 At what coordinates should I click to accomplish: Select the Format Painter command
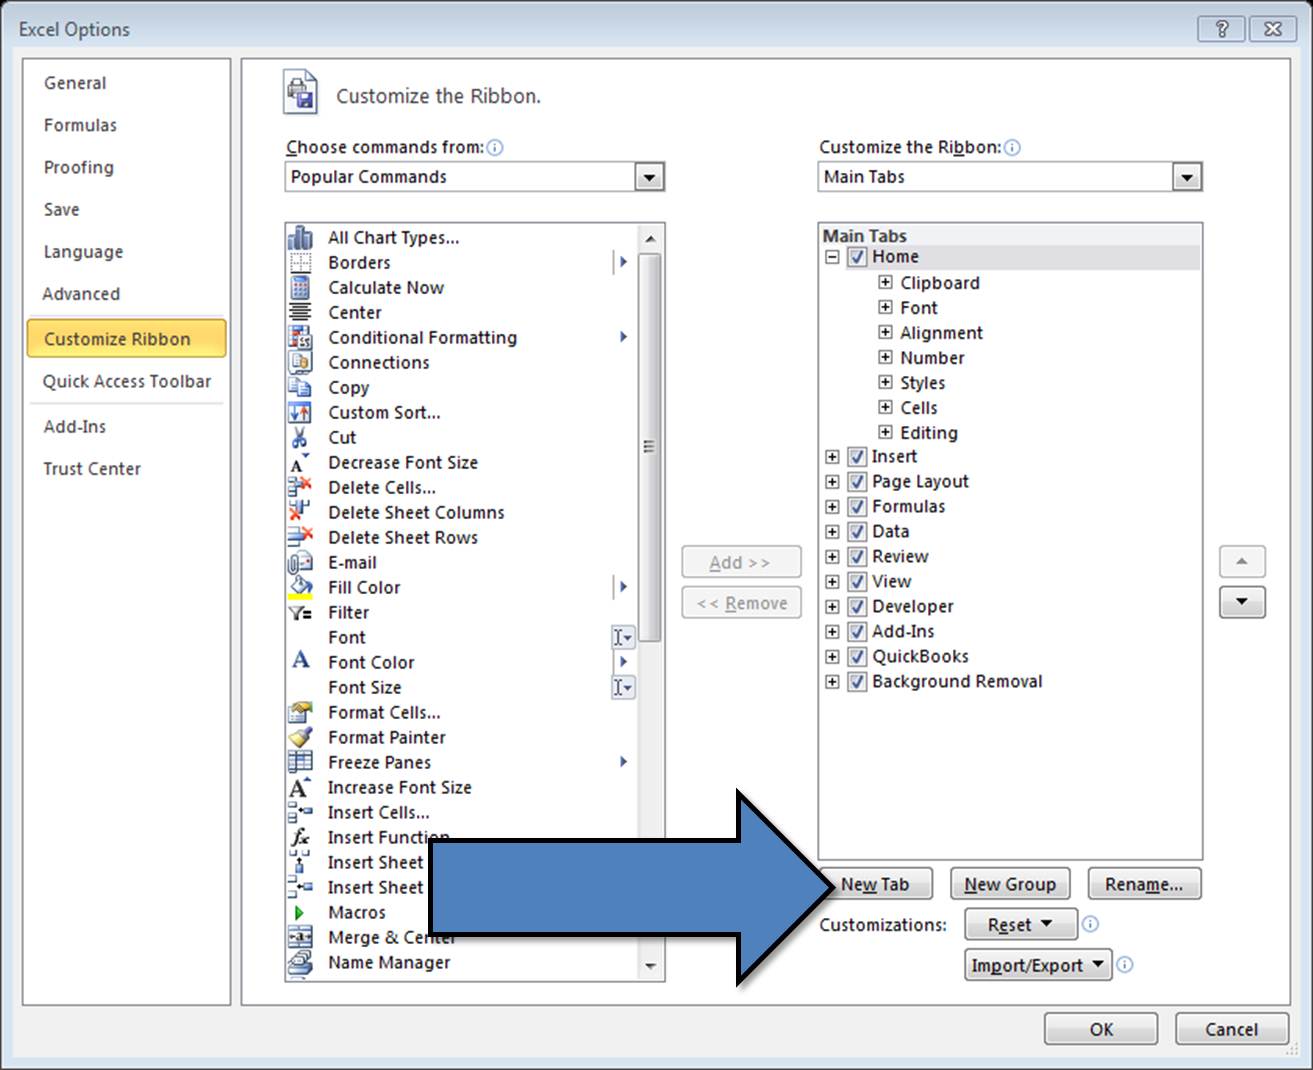(387, 737)
